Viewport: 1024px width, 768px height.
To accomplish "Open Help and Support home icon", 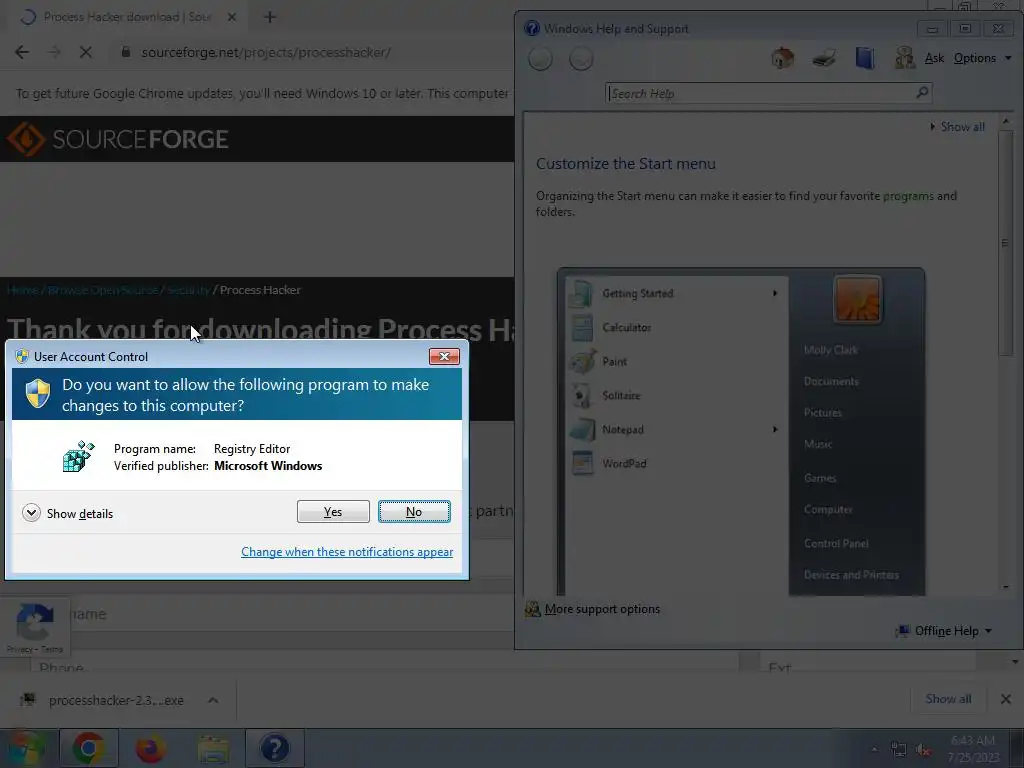I will (x=782, y=58).
